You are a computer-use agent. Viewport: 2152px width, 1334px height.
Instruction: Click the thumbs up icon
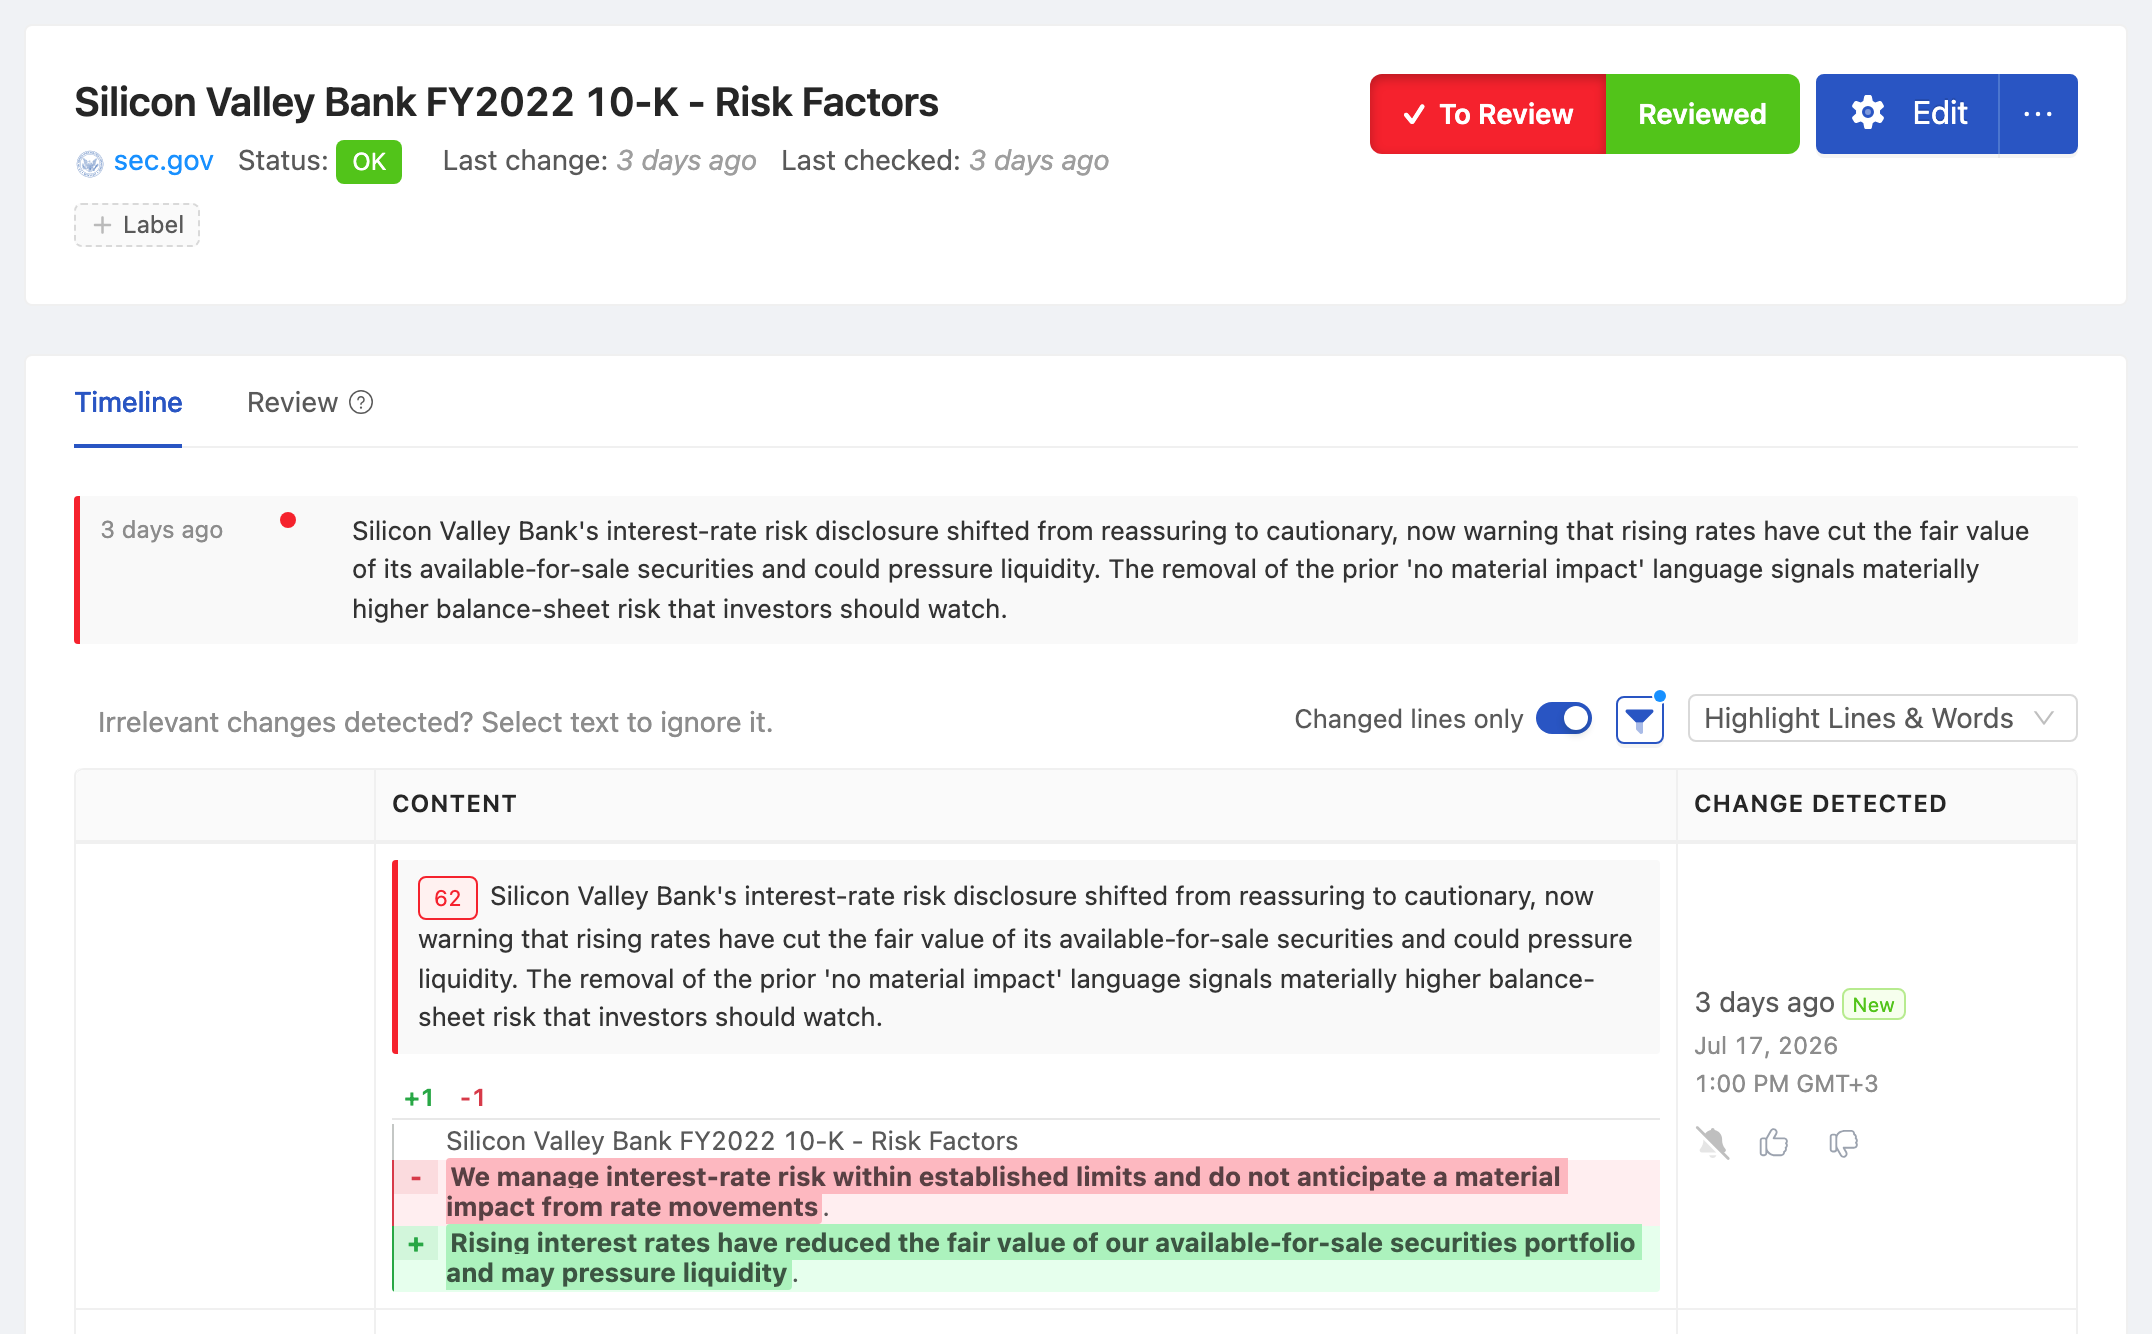1774,1142
